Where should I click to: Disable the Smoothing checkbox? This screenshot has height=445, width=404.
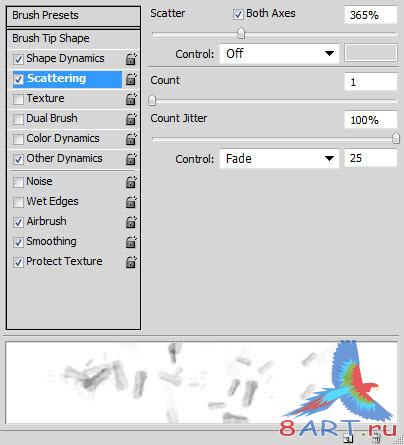coord(18,242)
